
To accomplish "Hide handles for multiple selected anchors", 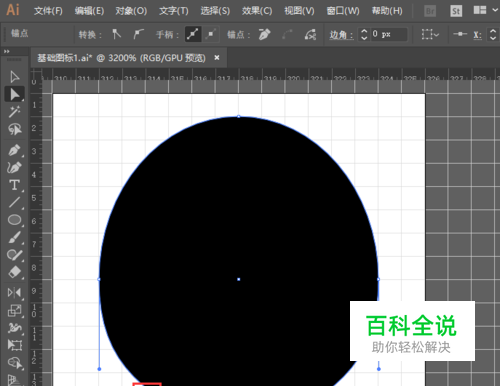I will tap(211, 34).
